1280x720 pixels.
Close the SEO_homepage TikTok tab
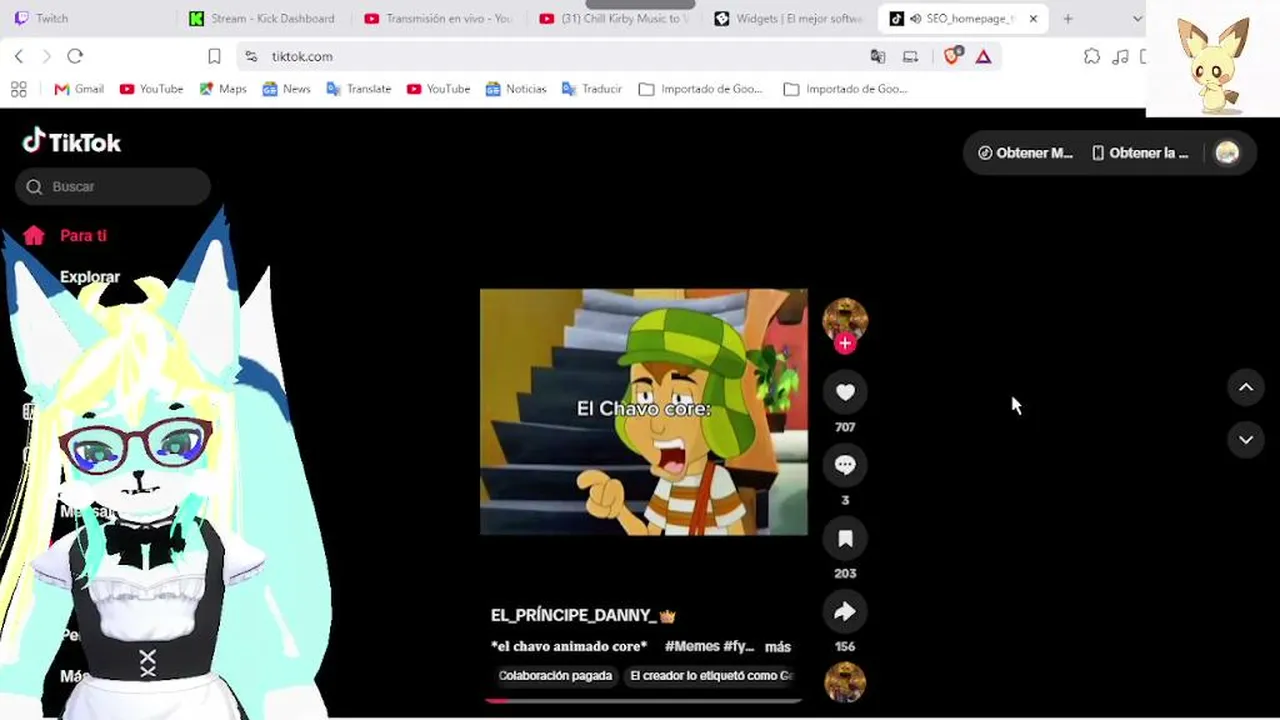[1033, 18]
